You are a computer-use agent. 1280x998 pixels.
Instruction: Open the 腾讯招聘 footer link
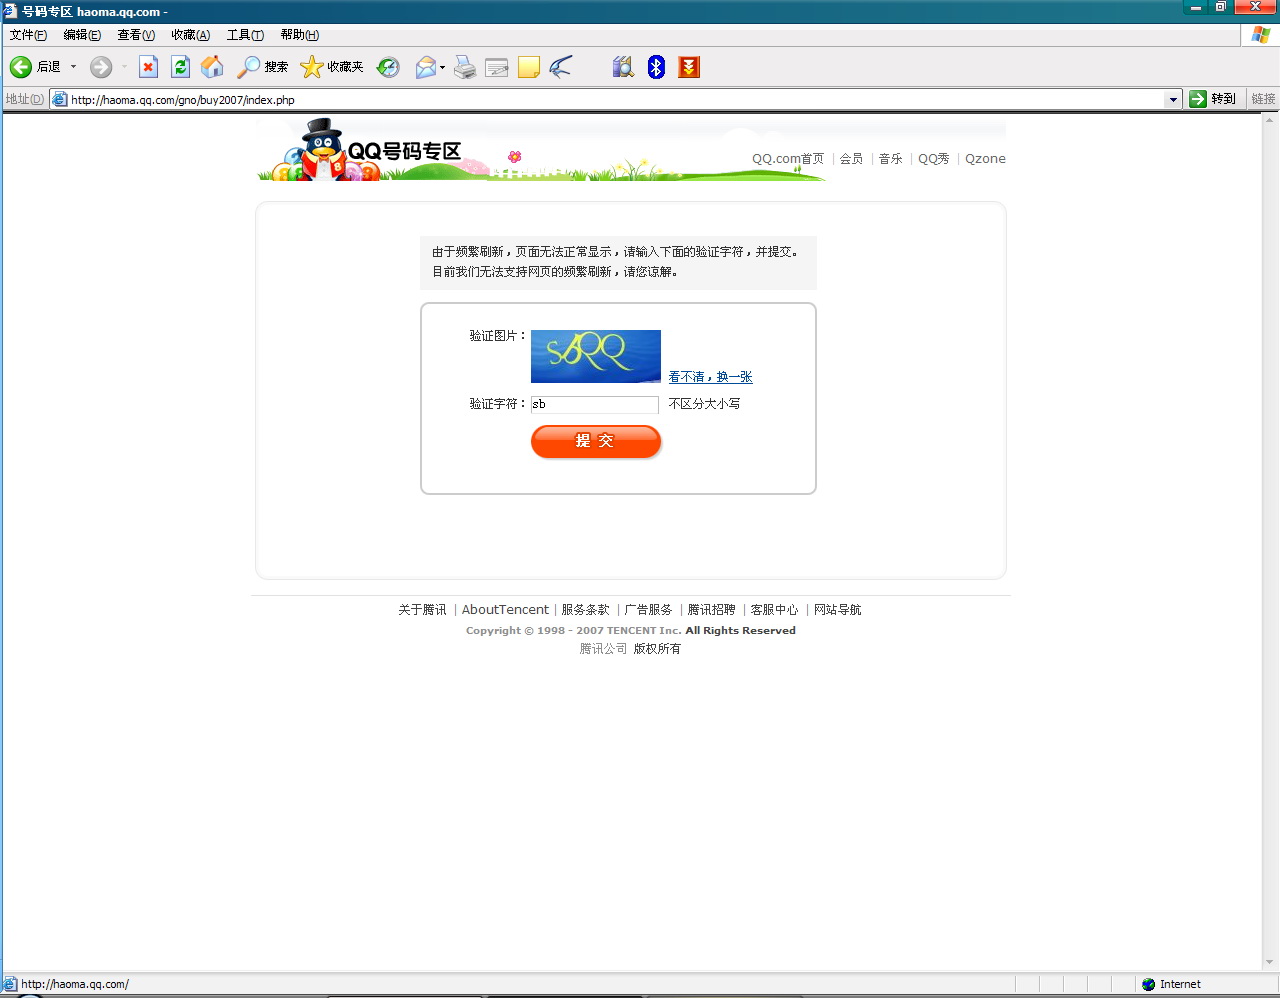[x=711, y=610]
